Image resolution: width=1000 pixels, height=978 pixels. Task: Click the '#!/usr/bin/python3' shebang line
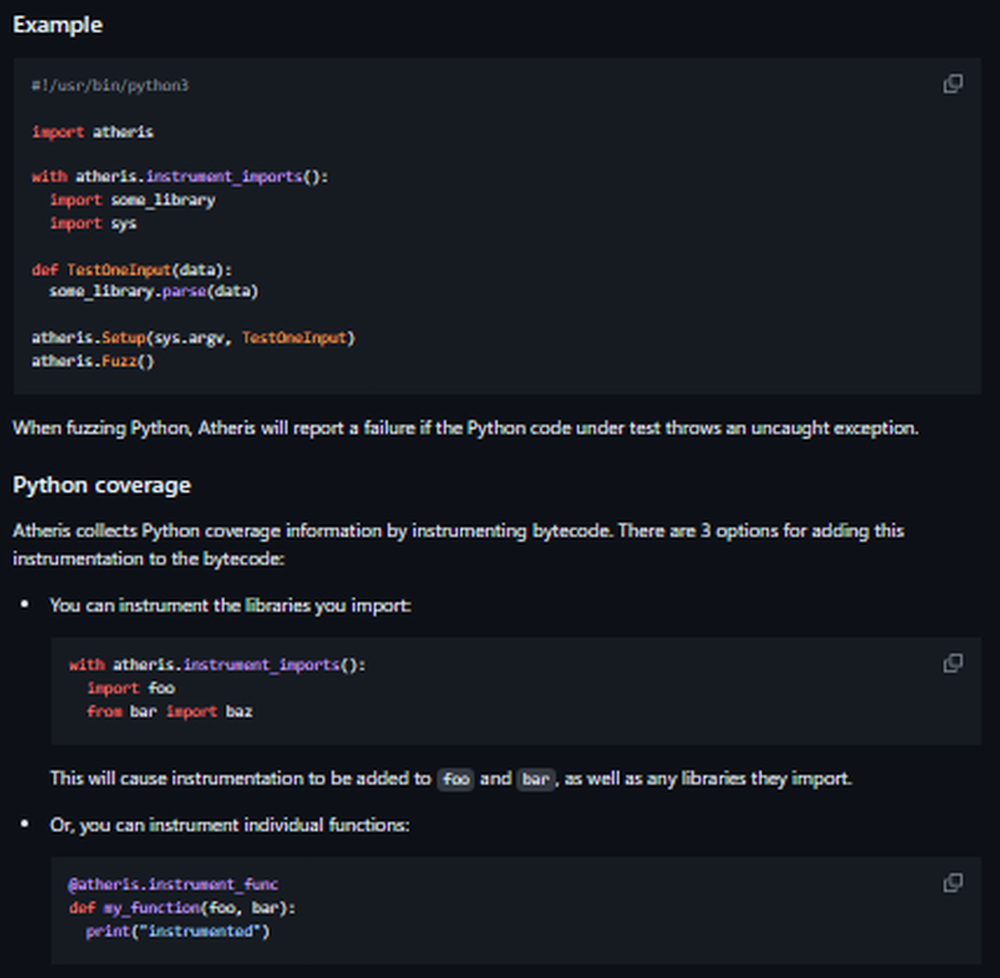point(110,85)
